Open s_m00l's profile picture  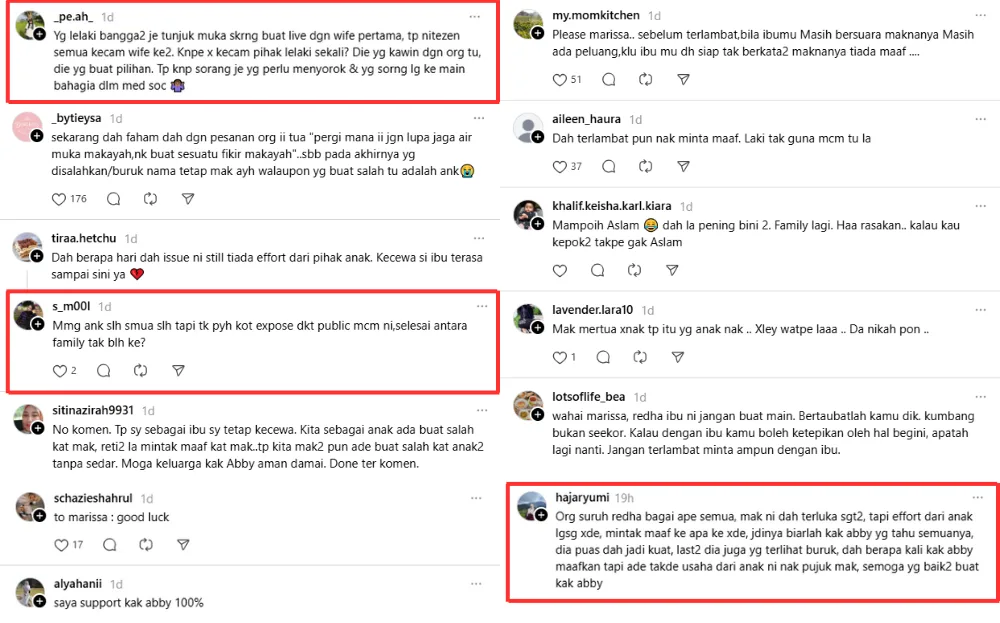(x=28, y=314)
